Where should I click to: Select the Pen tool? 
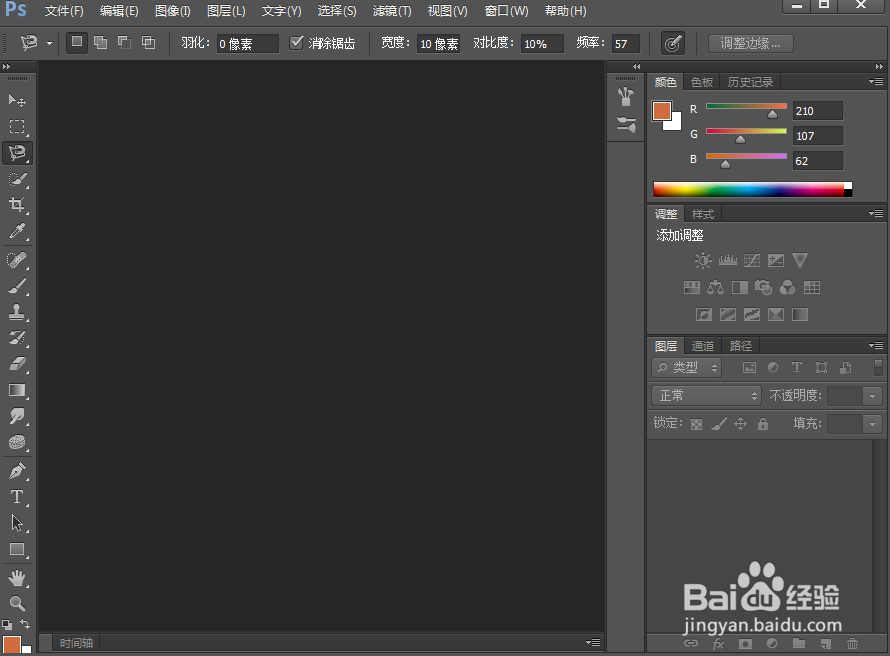point(17,470)
